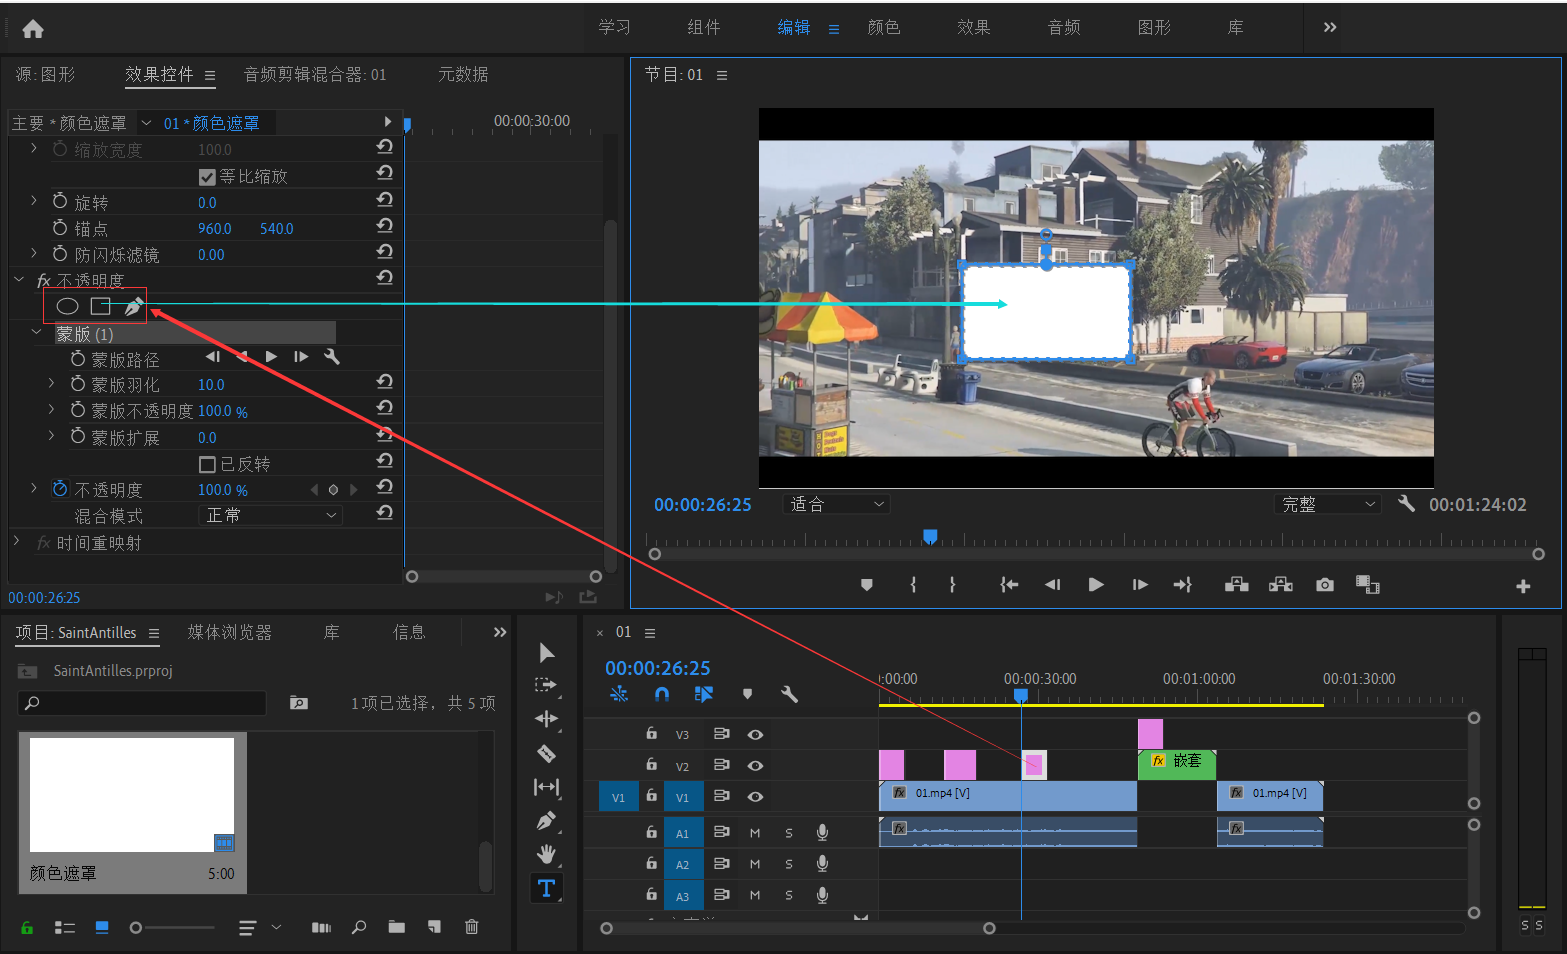Image resolution: width=1567 pixels, height=954 pixels.
Task: Enable the 已反转 checkbox
Action: (x=208, y=464)
